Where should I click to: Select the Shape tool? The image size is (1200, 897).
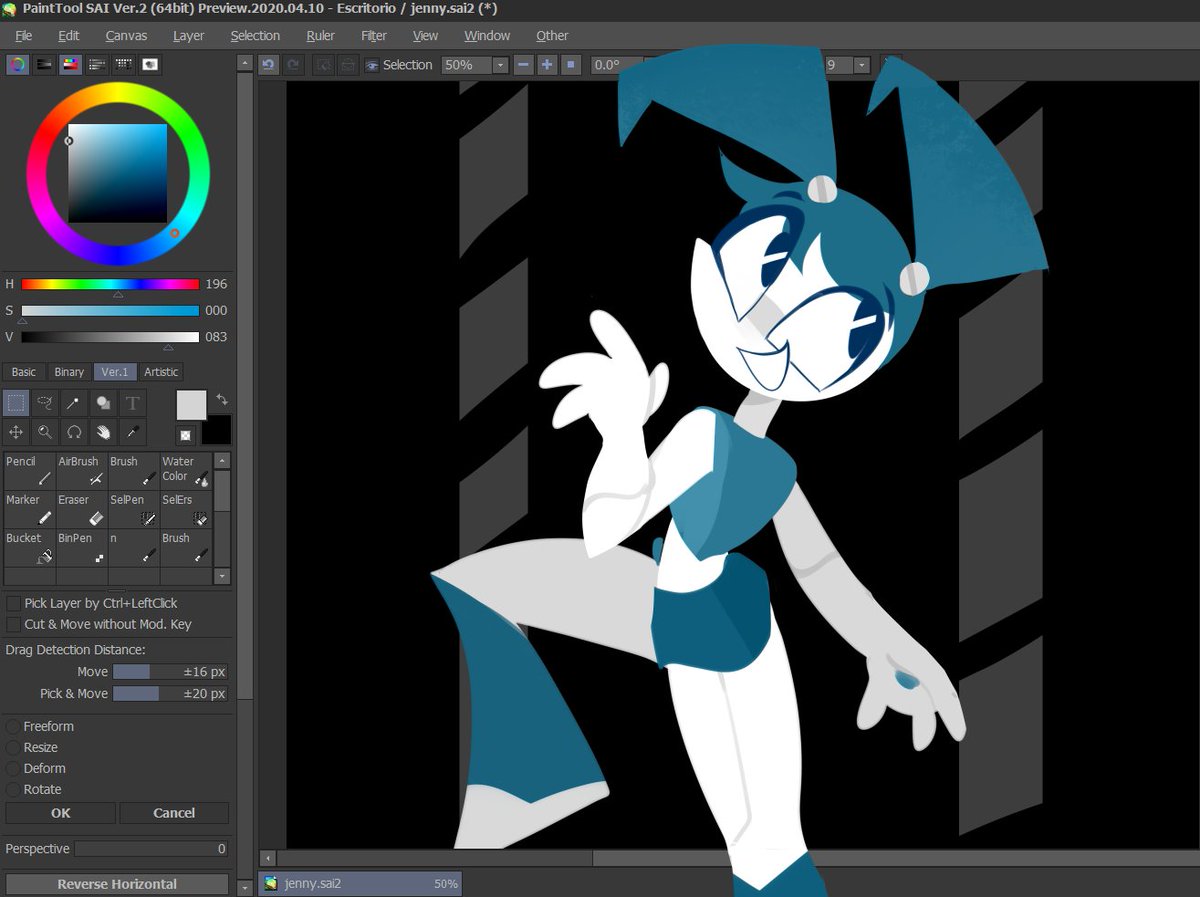click(103, 403)
